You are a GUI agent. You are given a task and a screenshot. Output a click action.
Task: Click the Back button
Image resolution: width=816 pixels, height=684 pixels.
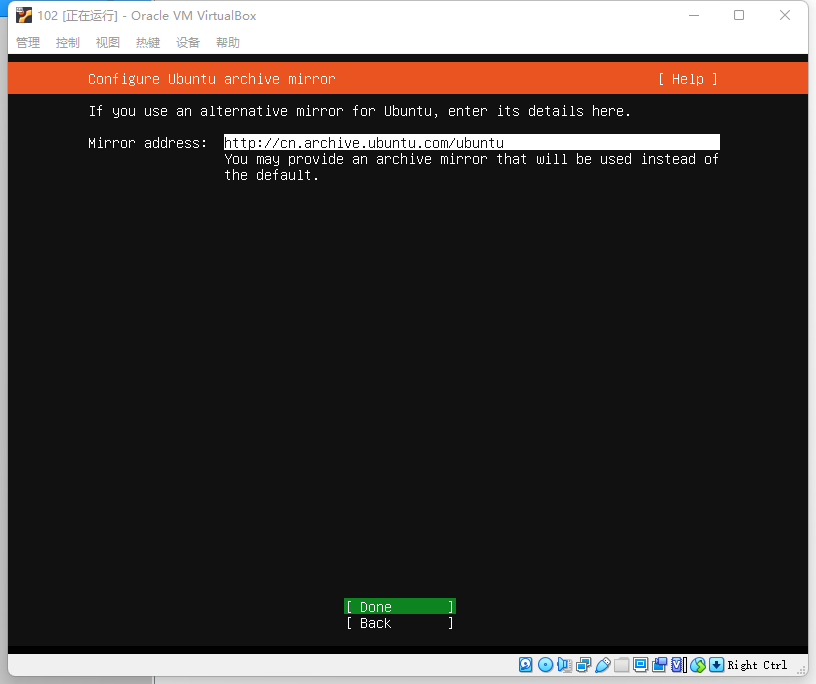tap(400, 623)
